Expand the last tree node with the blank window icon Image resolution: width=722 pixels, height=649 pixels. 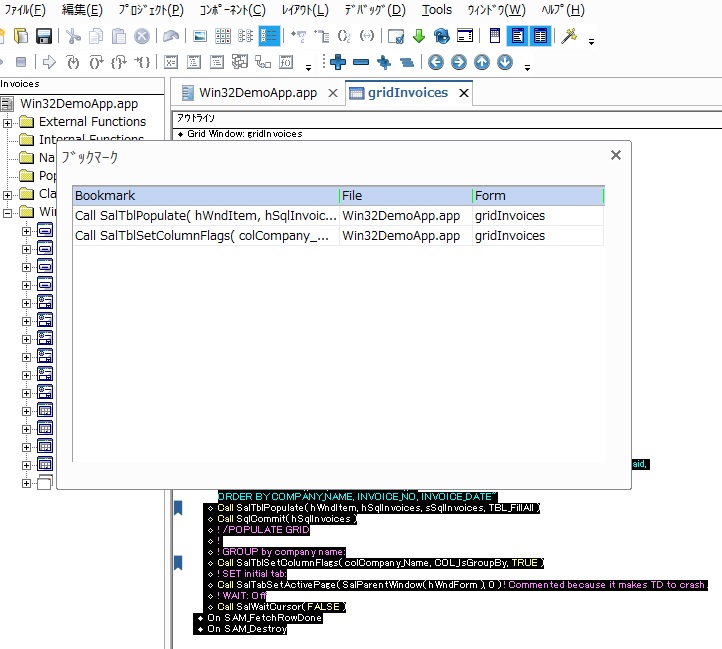[x=26, y=483]
